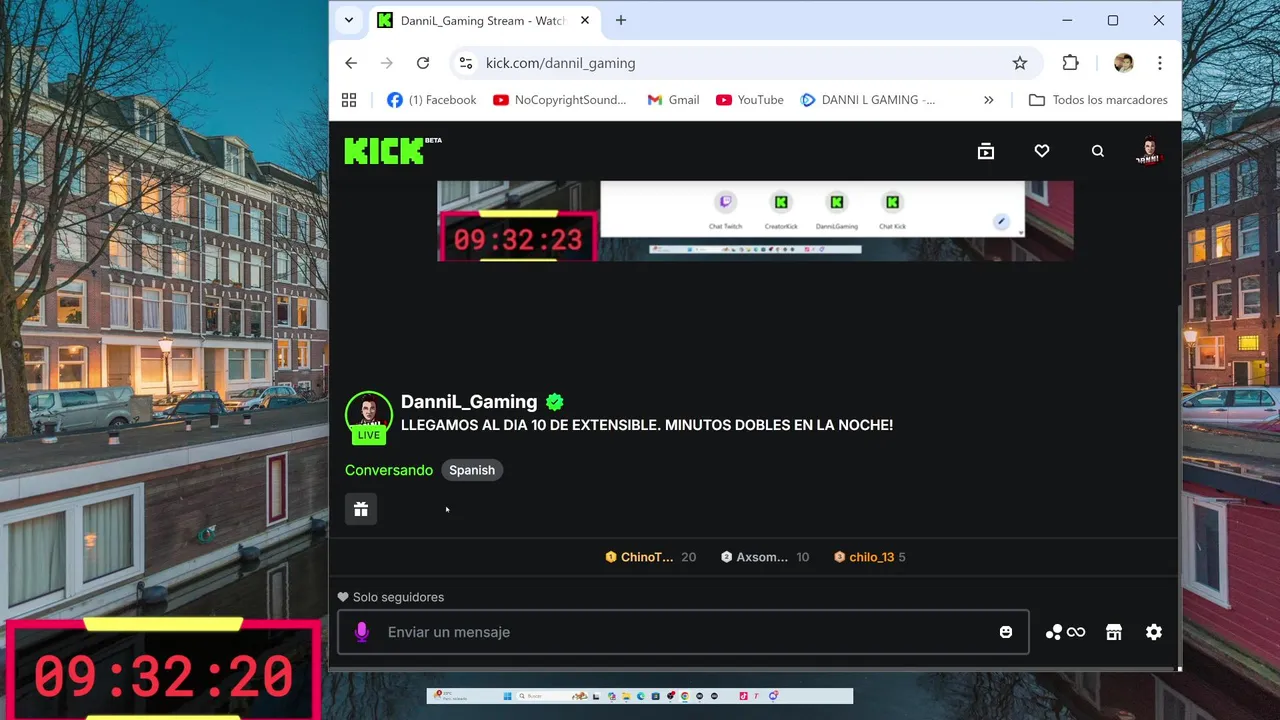Click the Spanish language tag
This screenshot has width=1280, height=720.
click(472, 470)
